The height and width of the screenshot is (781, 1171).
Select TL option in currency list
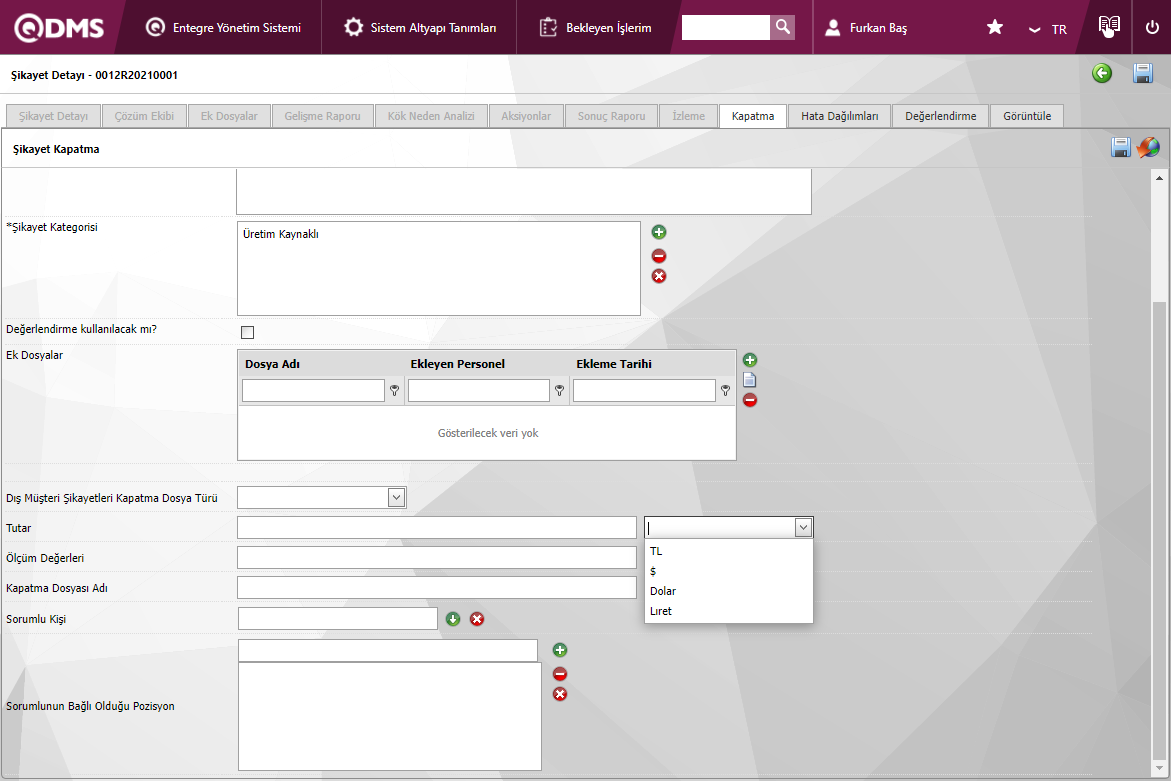[x=656, y=551]
